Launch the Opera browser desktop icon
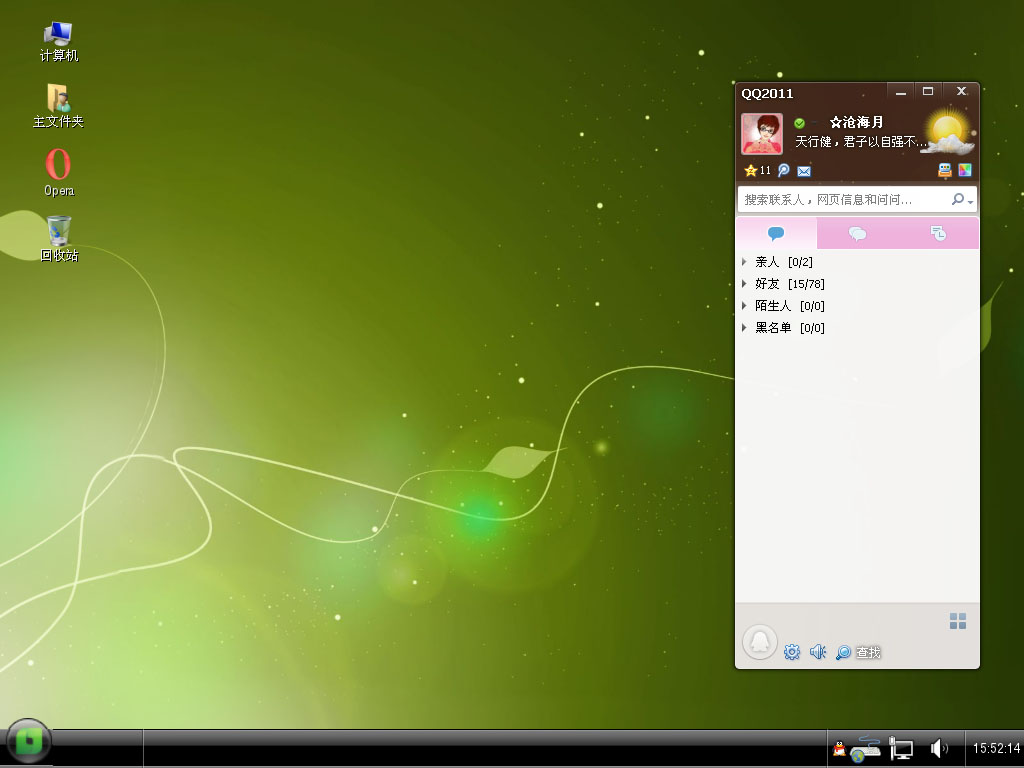Screen dimensions: 1024x768 pos(59,172)
